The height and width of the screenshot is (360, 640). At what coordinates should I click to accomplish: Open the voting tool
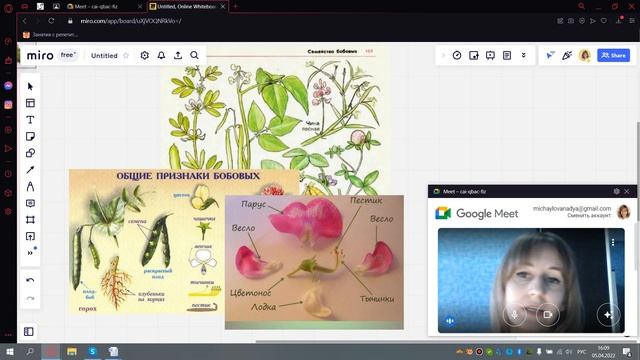click(473, 55)
